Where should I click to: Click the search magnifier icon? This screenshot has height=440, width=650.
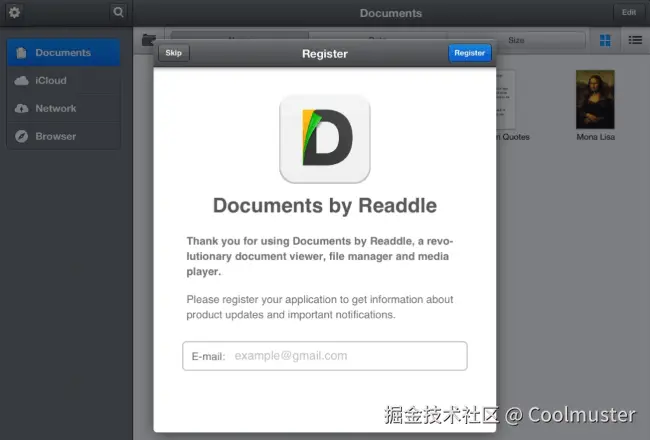tap(118, 12)
